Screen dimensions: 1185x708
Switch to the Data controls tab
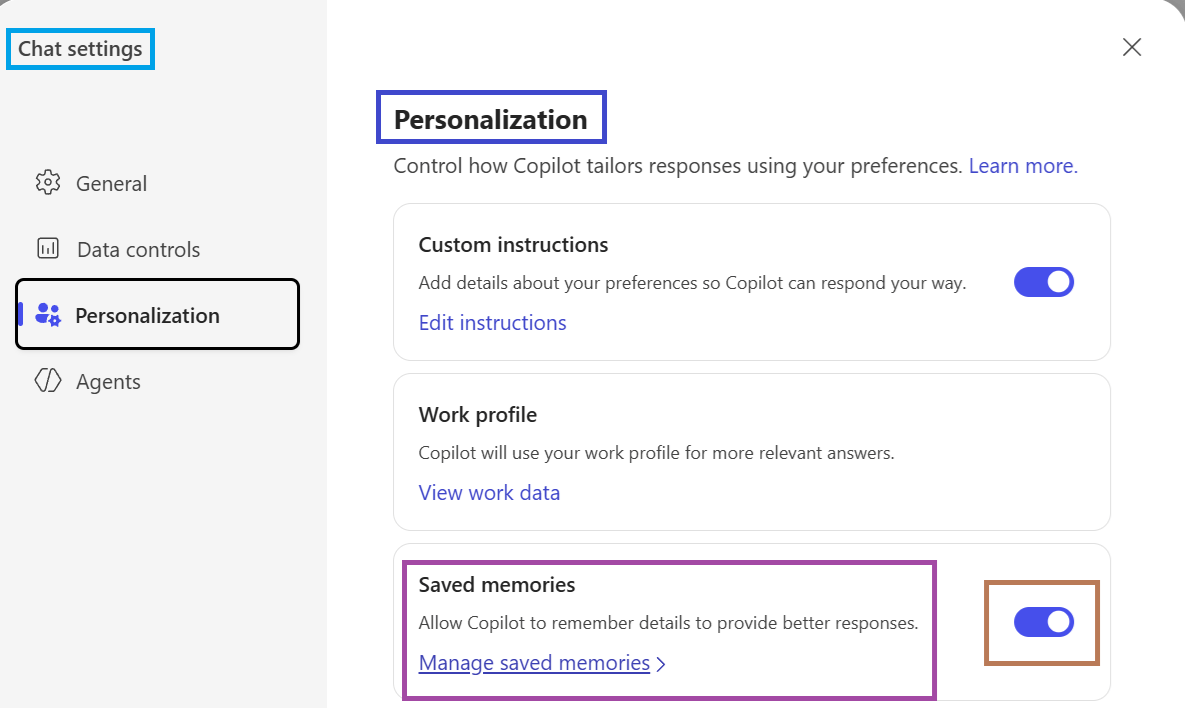[138, 249]
